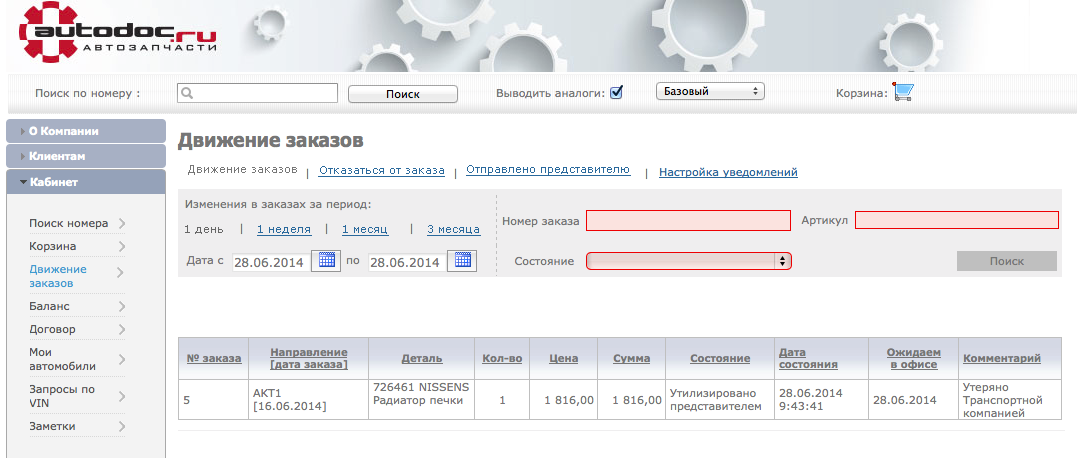Click the magnifier icon in search field

(x=186, y=93)
